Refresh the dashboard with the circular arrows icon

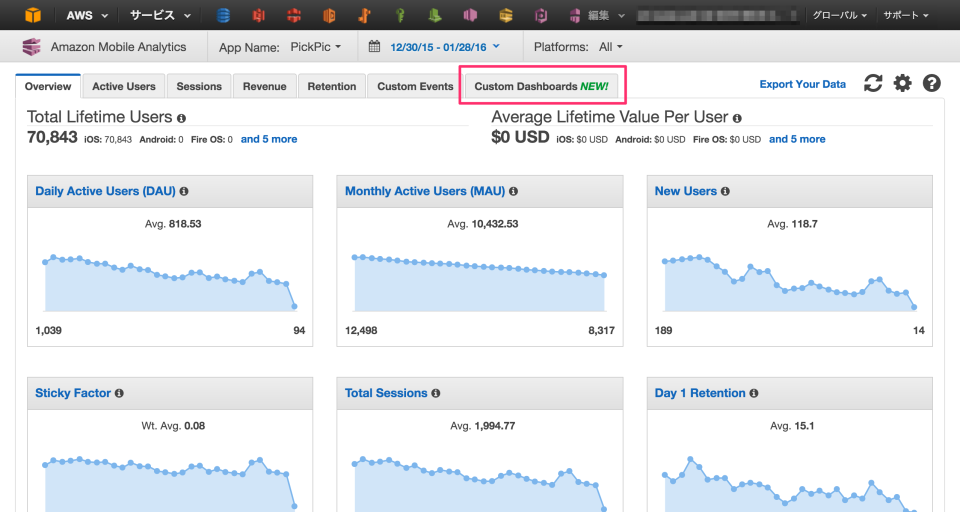[x=873, y=83]
